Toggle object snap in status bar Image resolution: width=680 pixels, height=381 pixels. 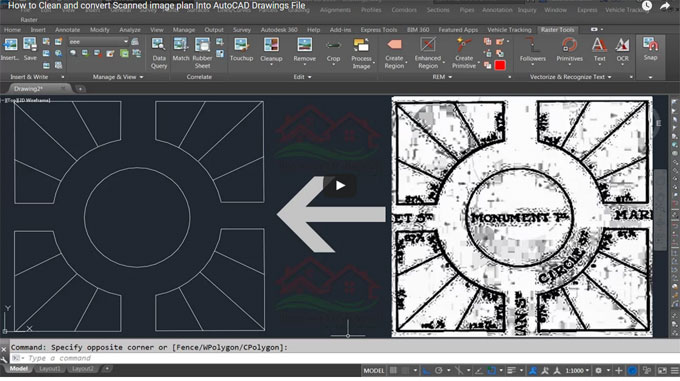[491, 371]
